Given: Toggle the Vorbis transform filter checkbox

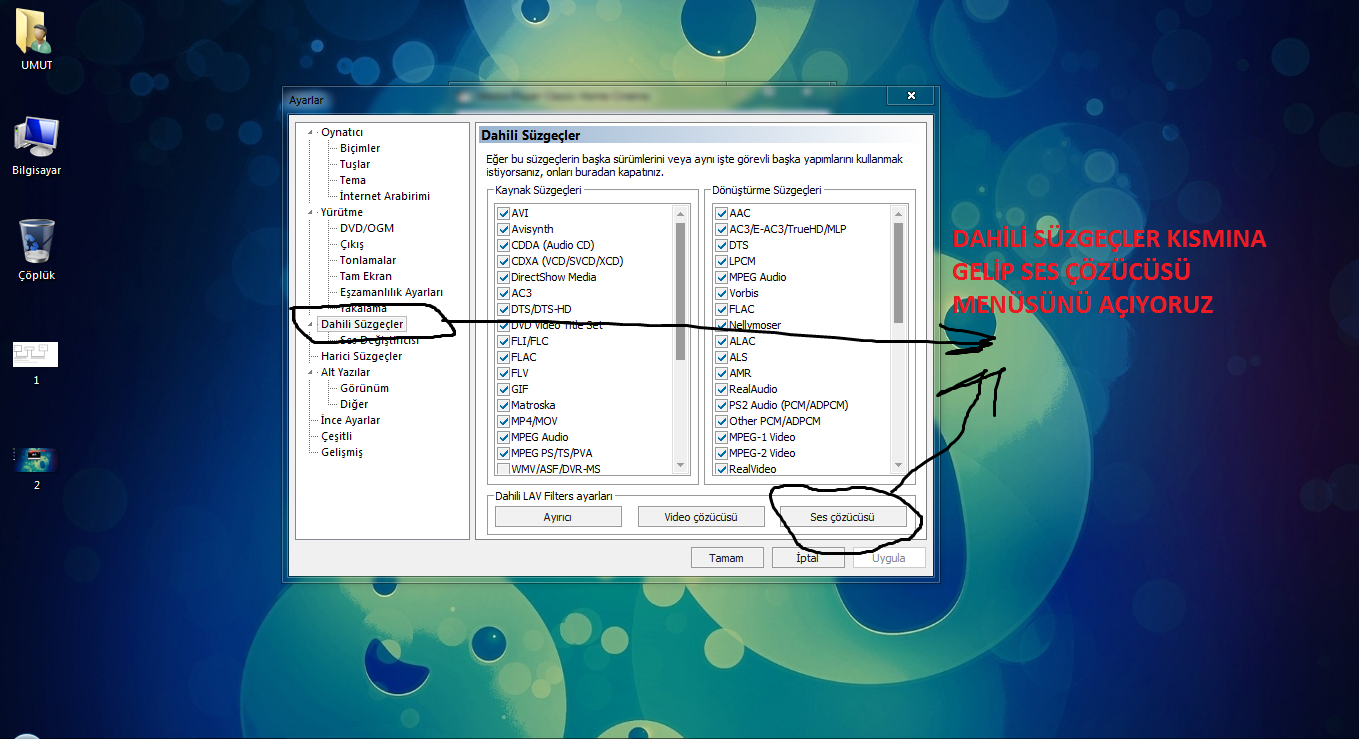Looking at the screenshot, I should (x=722, y=293).
